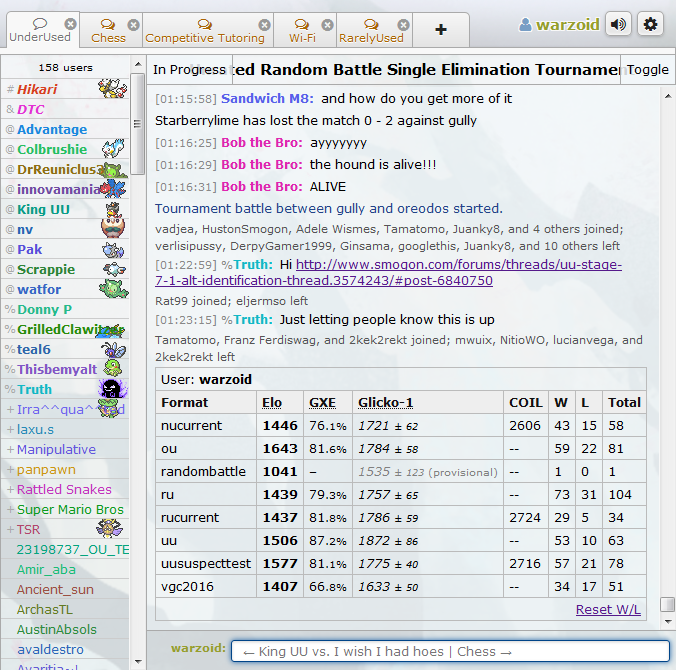Toggle the tournament panel
Screen dimensions: 676x670
click(647, 70)
